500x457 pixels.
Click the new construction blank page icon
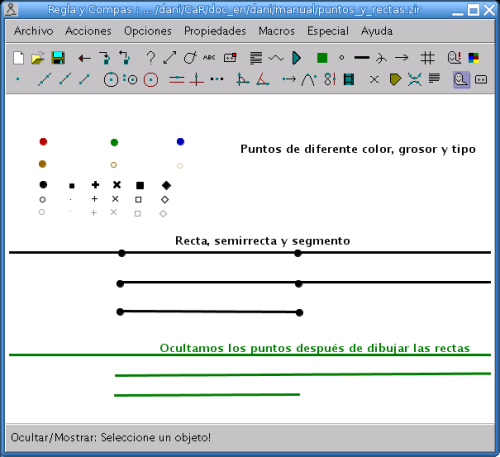[x=18, y=58]
